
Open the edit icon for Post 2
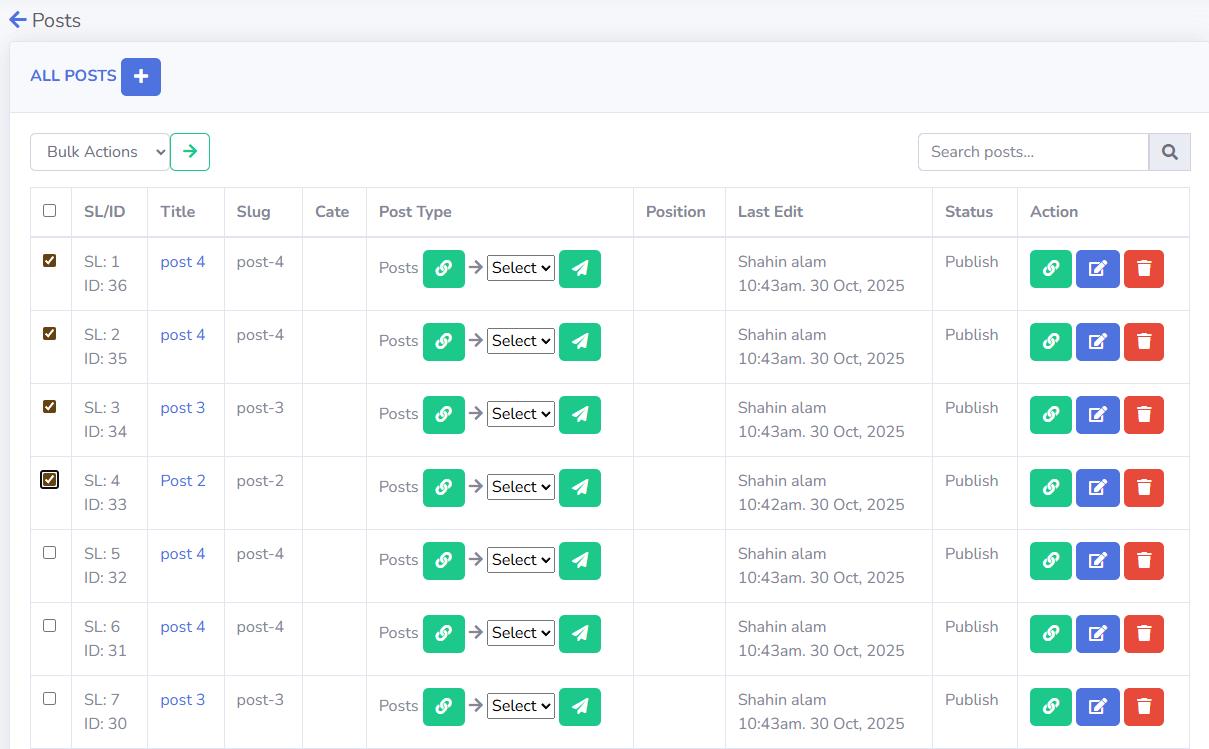[x=1097, y=487]
